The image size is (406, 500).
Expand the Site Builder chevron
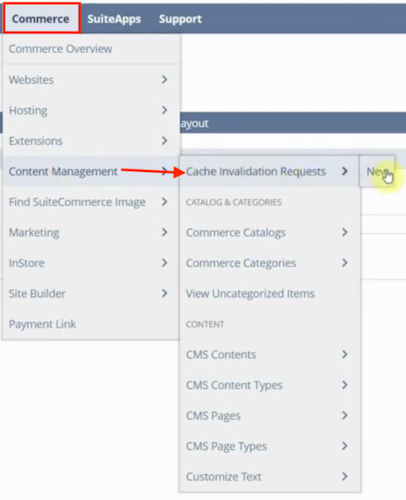tap(164, 293)
